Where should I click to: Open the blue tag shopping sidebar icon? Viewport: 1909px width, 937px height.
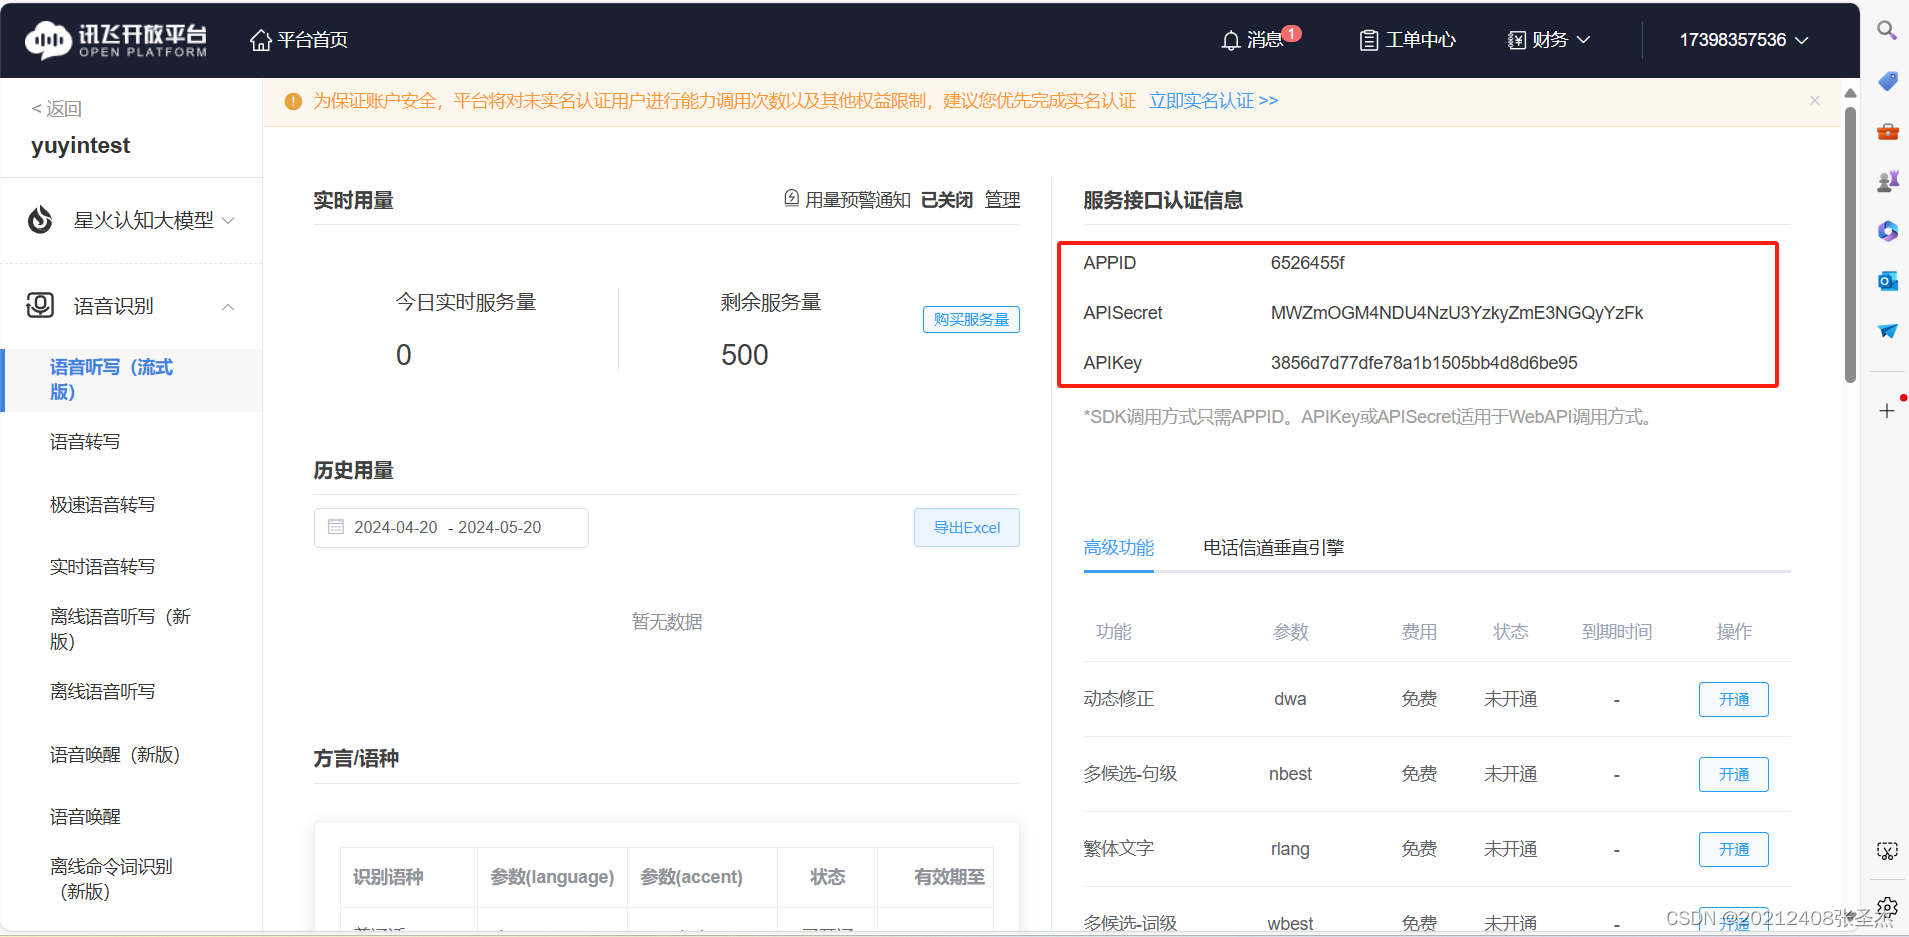[1887, 80]
